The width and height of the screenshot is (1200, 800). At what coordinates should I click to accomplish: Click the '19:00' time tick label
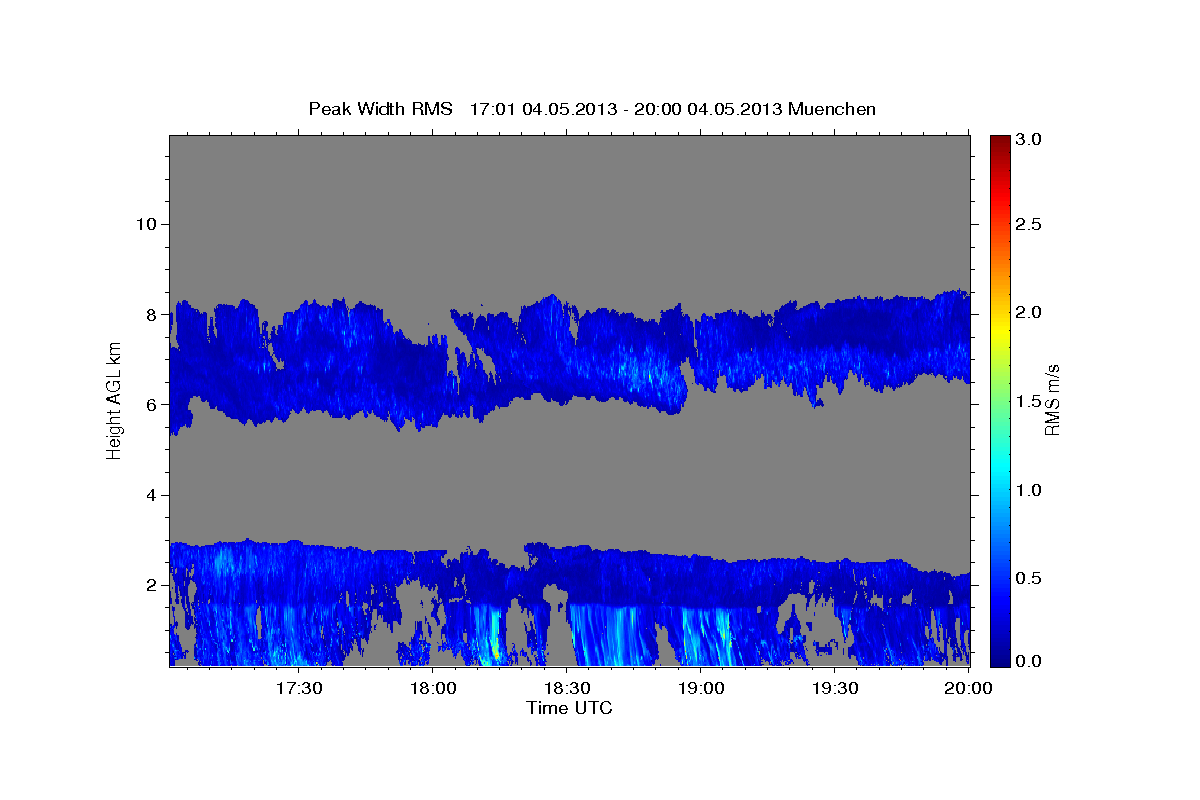pos(701,689)
